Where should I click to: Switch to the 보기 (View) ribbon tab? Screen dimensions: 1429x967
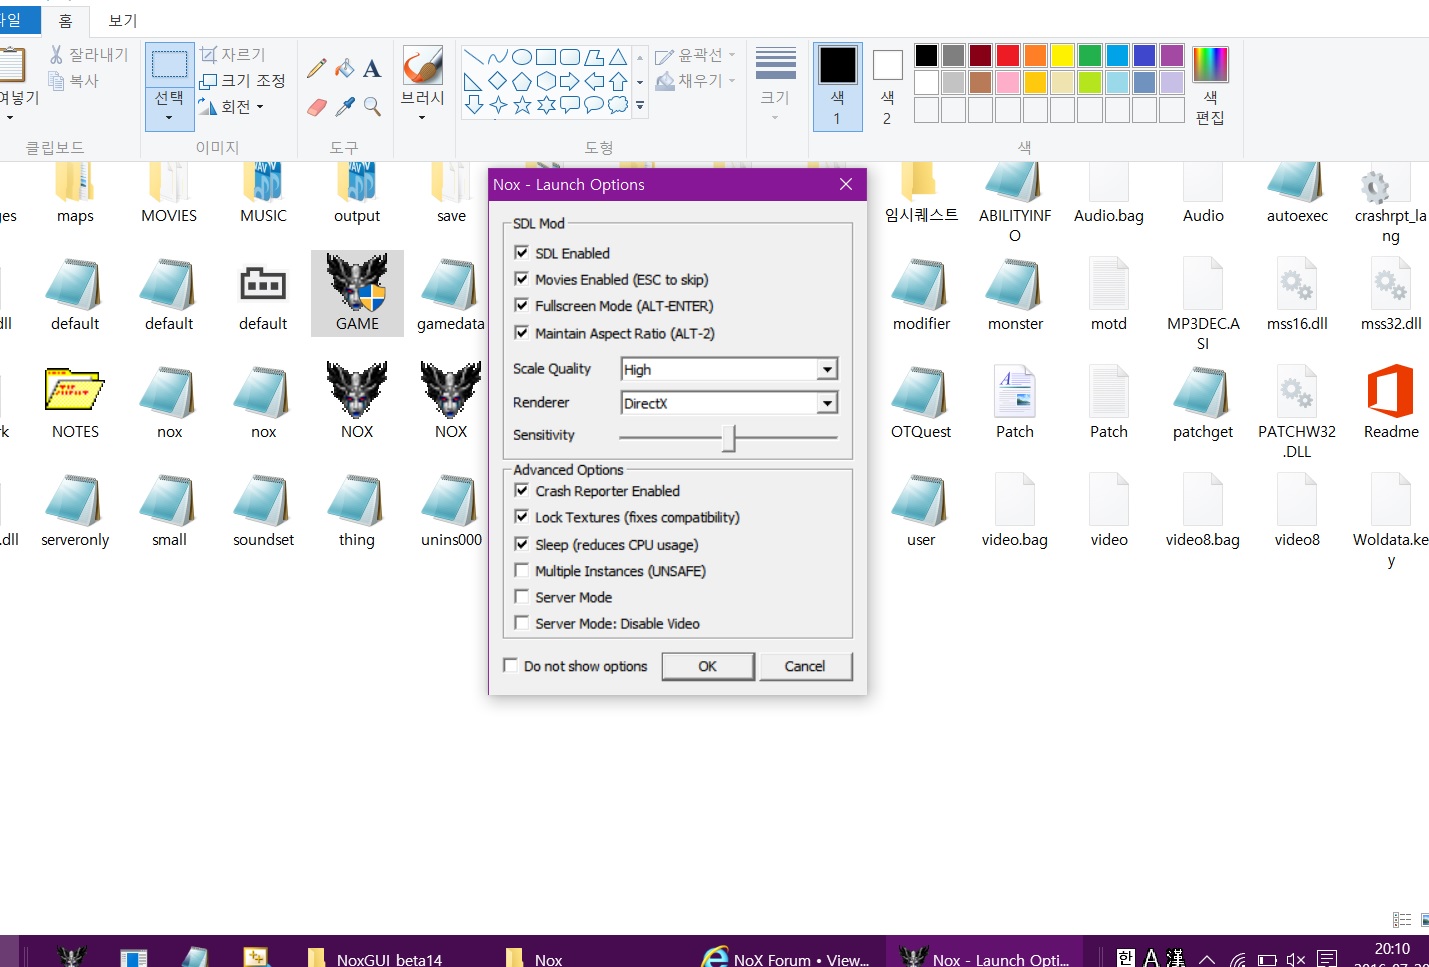click(x=122, y=20)
